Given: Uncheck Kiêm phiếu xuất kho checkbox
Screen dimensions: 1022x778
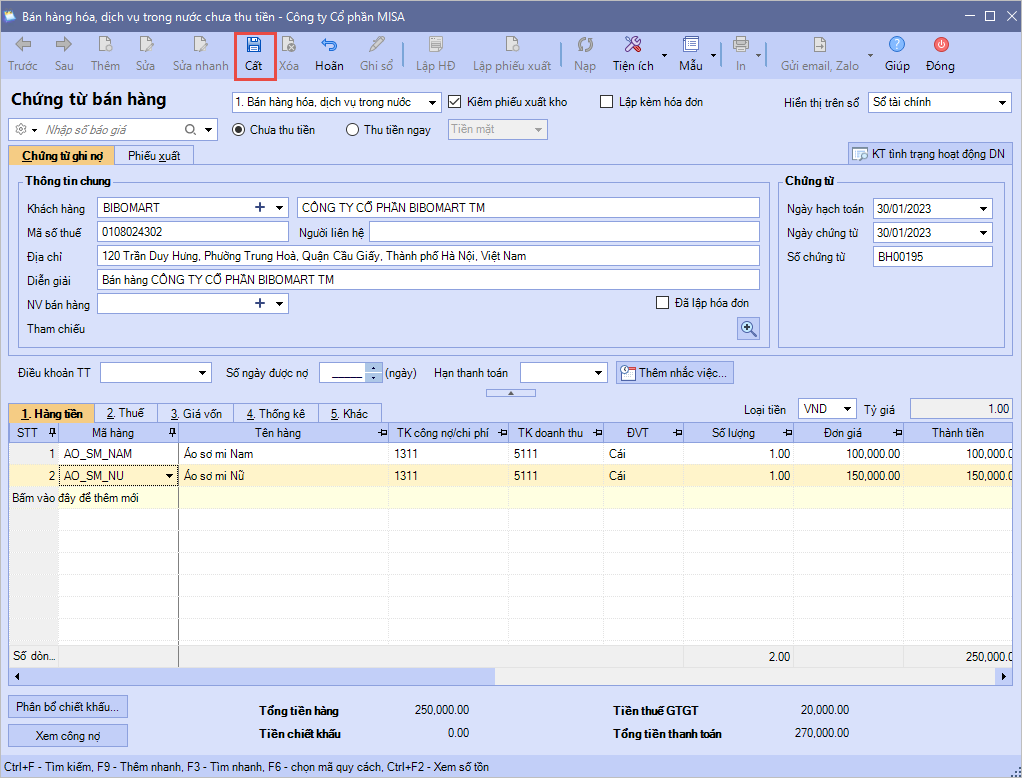Looking at the screenshot, I should point(455,102).
